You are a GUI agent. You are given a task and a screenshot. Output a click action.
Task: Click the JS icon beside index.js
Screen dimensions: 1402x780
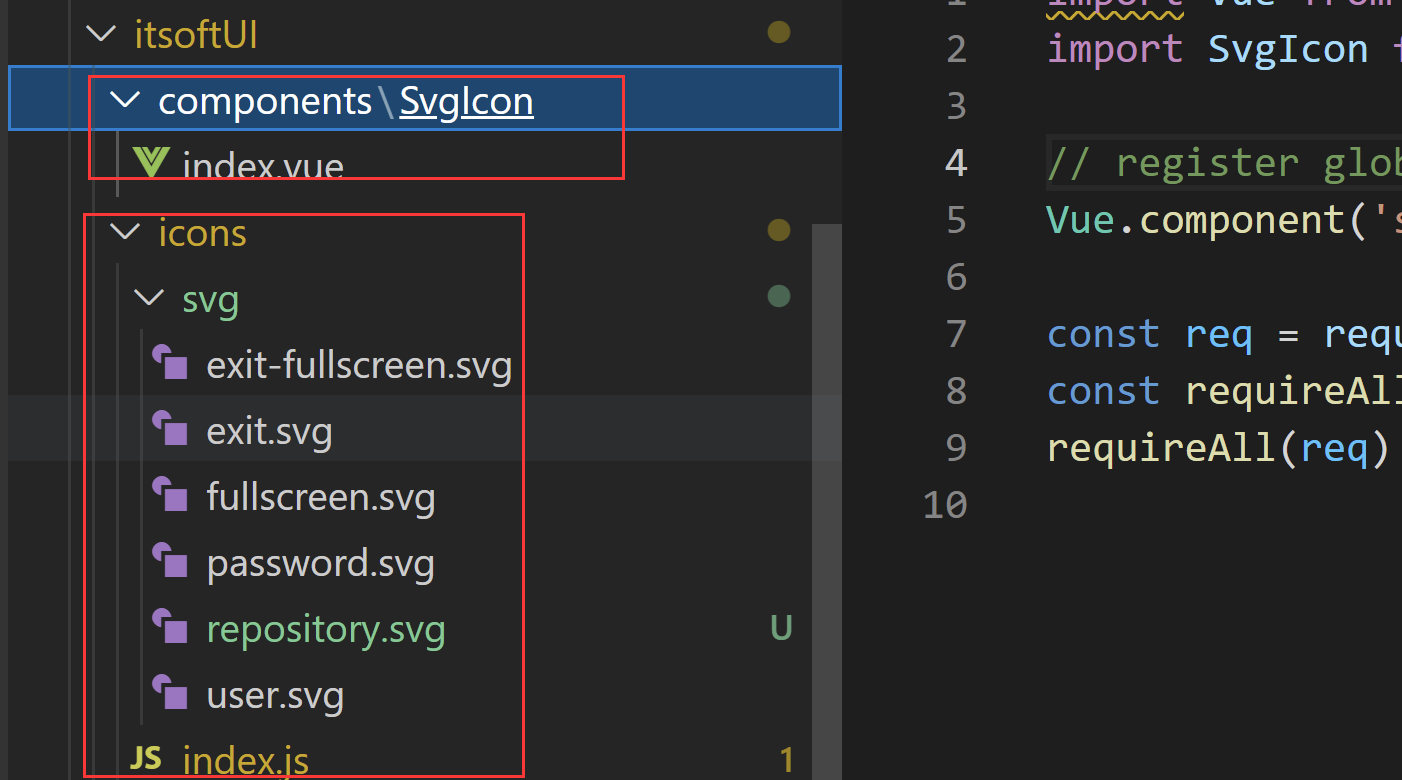[146, 759]
